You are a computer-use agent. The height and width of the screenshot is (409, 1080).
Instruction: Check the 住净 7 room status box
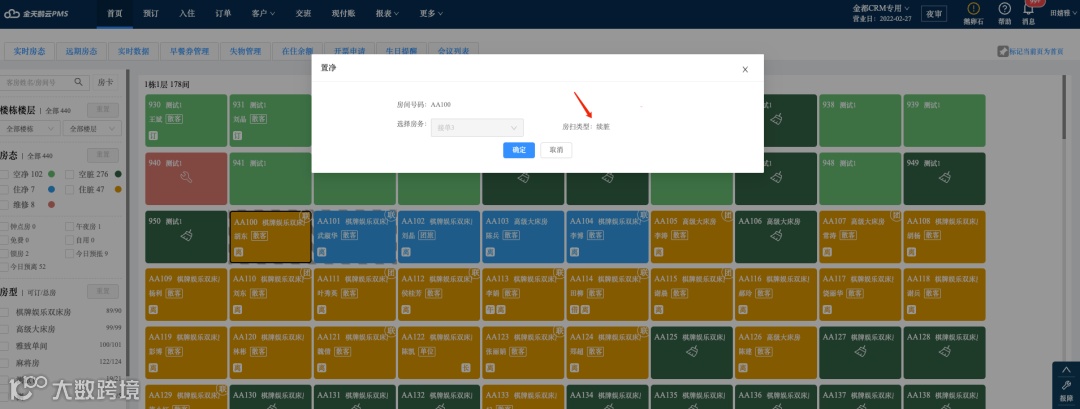pos(5,189)
